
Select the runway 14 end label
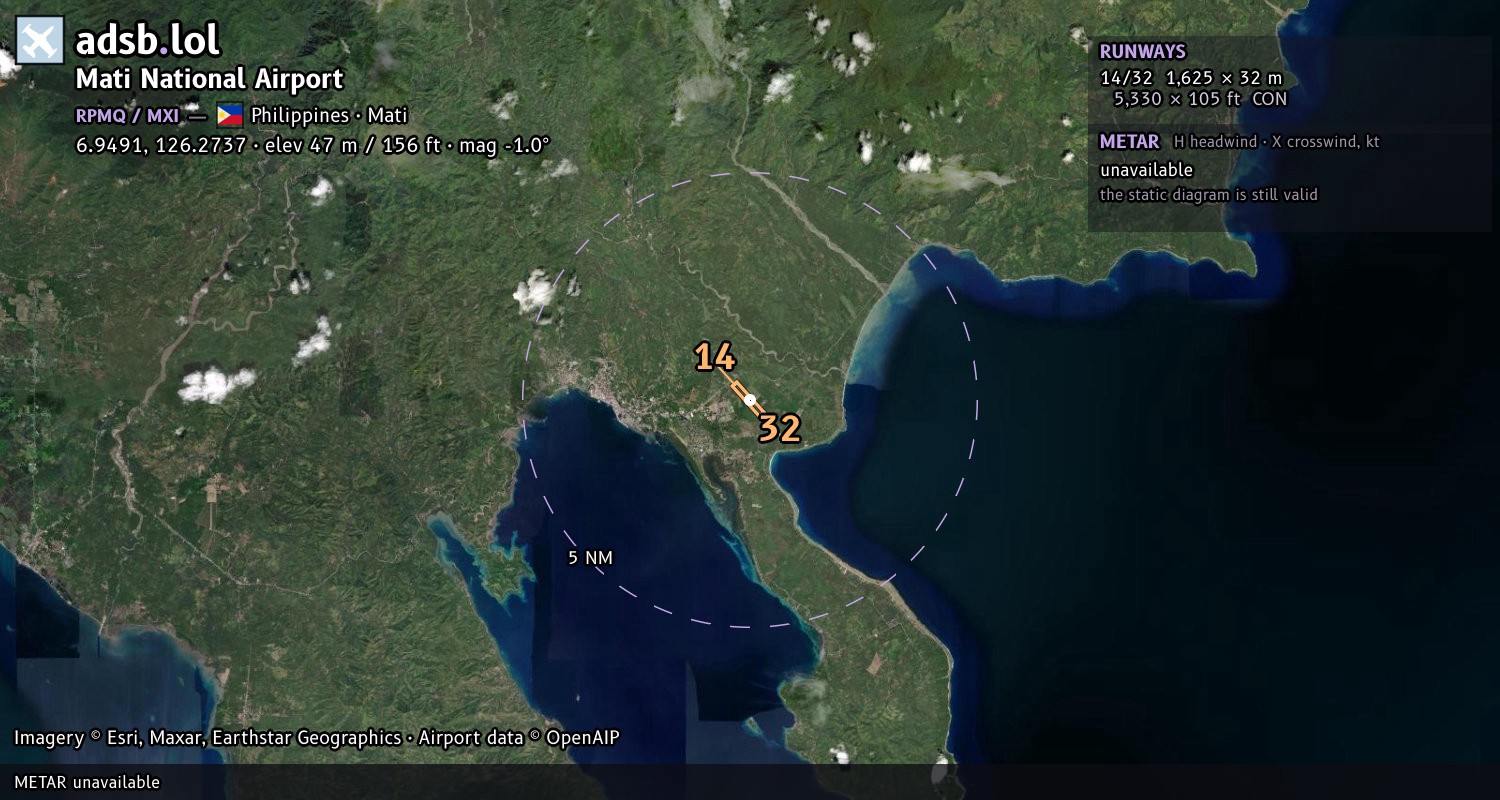tap(715, 357)
